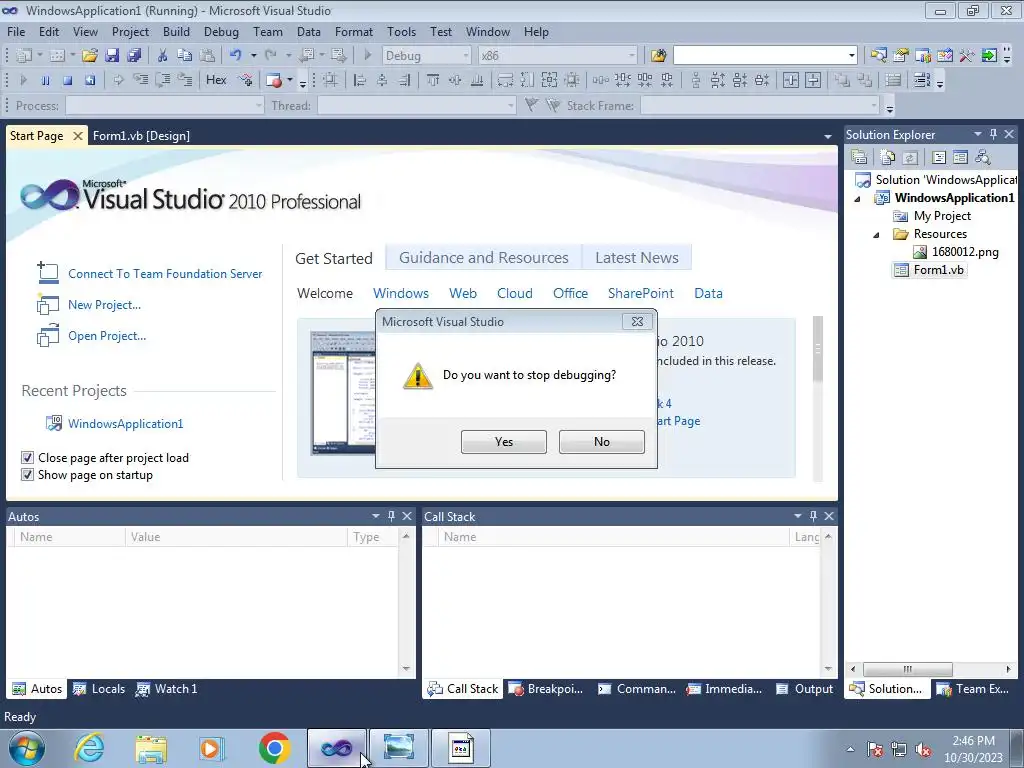
Task: Click No in the stop debugging dialog
Action: (601, 442)
